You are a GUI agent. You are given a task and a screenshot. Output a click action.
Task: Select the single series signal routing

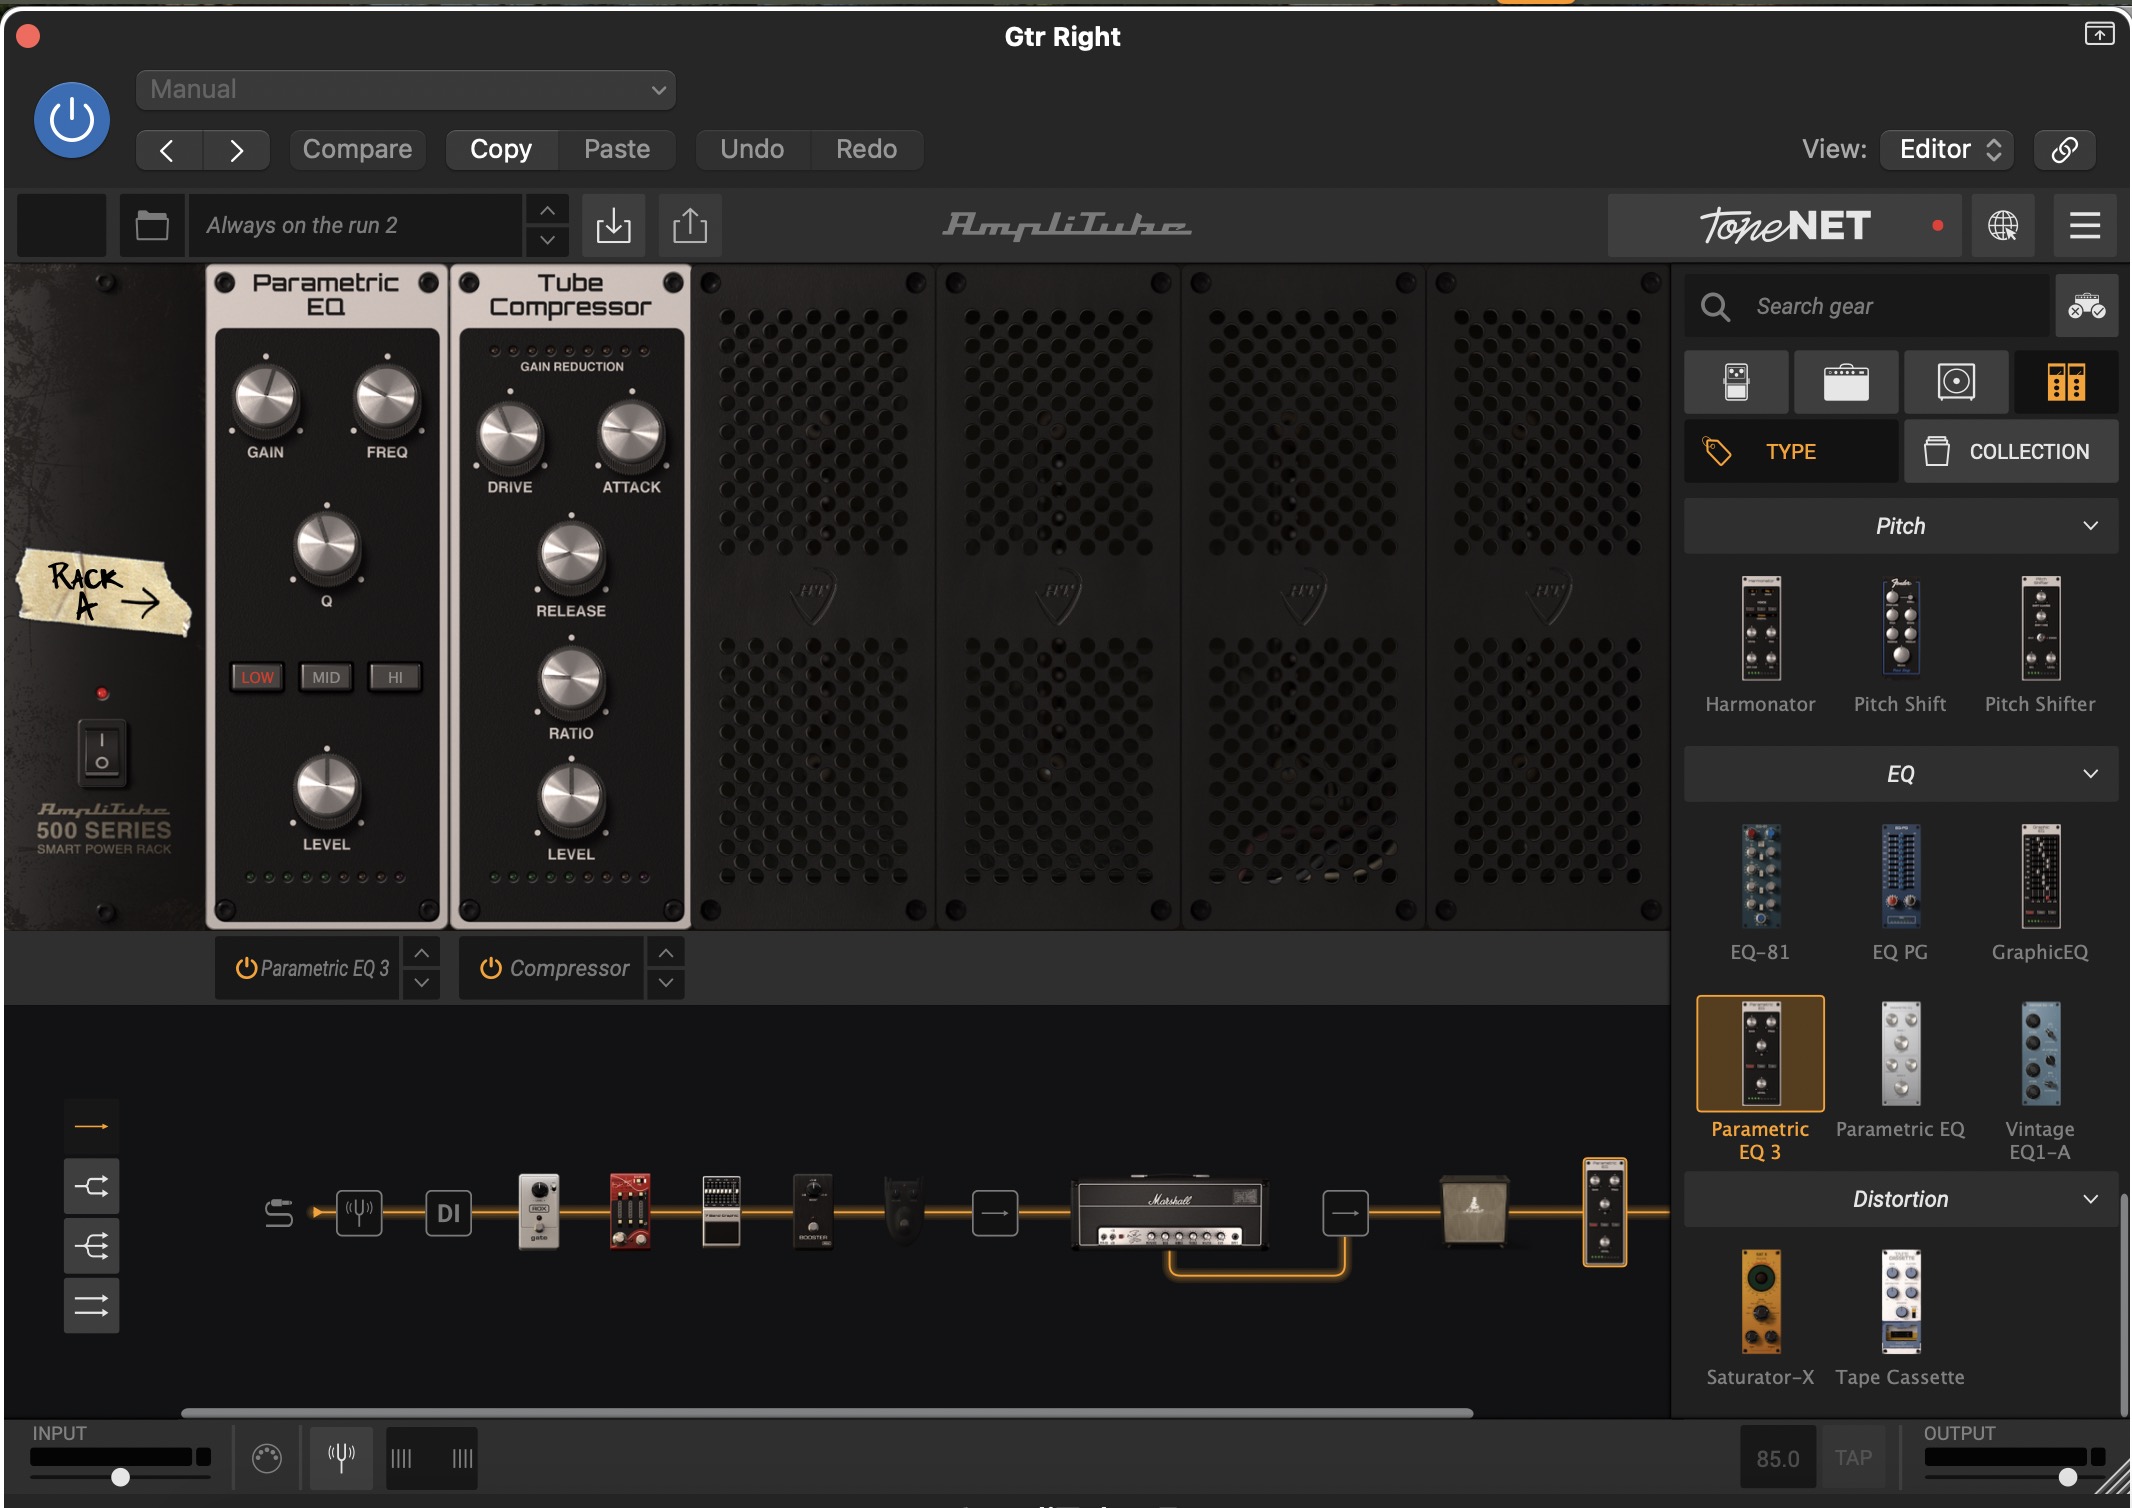[91, 1126]
